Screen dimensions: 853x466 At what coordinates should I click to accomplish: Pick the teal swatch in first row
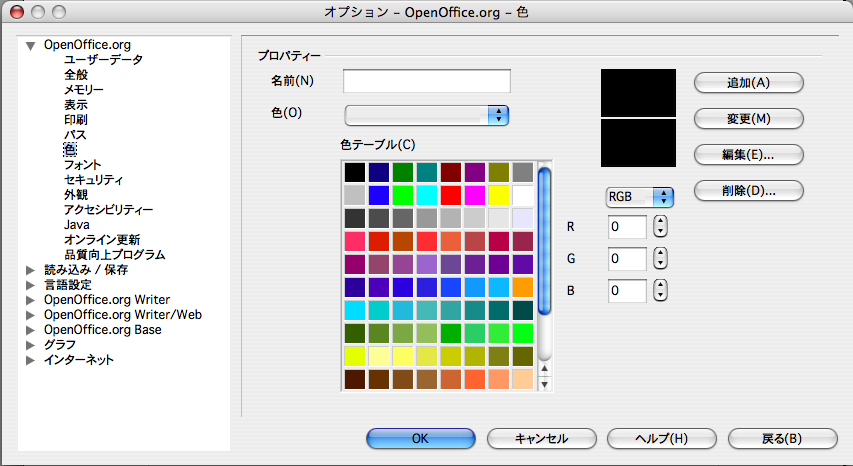point(426,172)
